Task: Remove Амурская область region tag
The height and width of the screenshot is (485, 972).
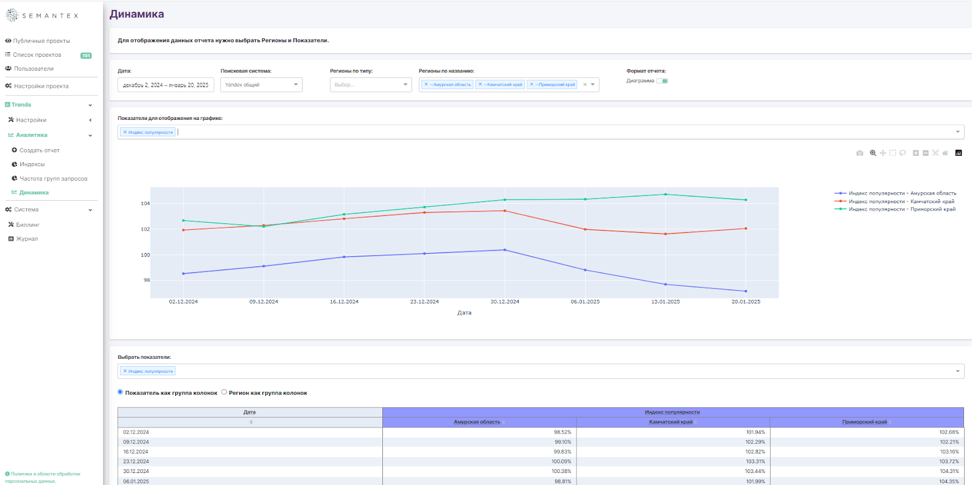Action: [426, 85]
